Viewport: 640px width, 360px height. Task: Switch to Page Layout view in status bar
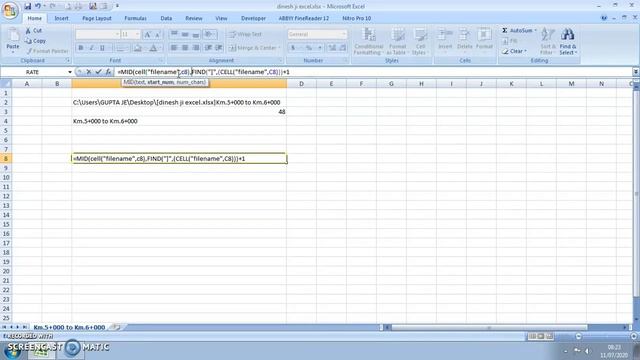[x=541, y=336]
